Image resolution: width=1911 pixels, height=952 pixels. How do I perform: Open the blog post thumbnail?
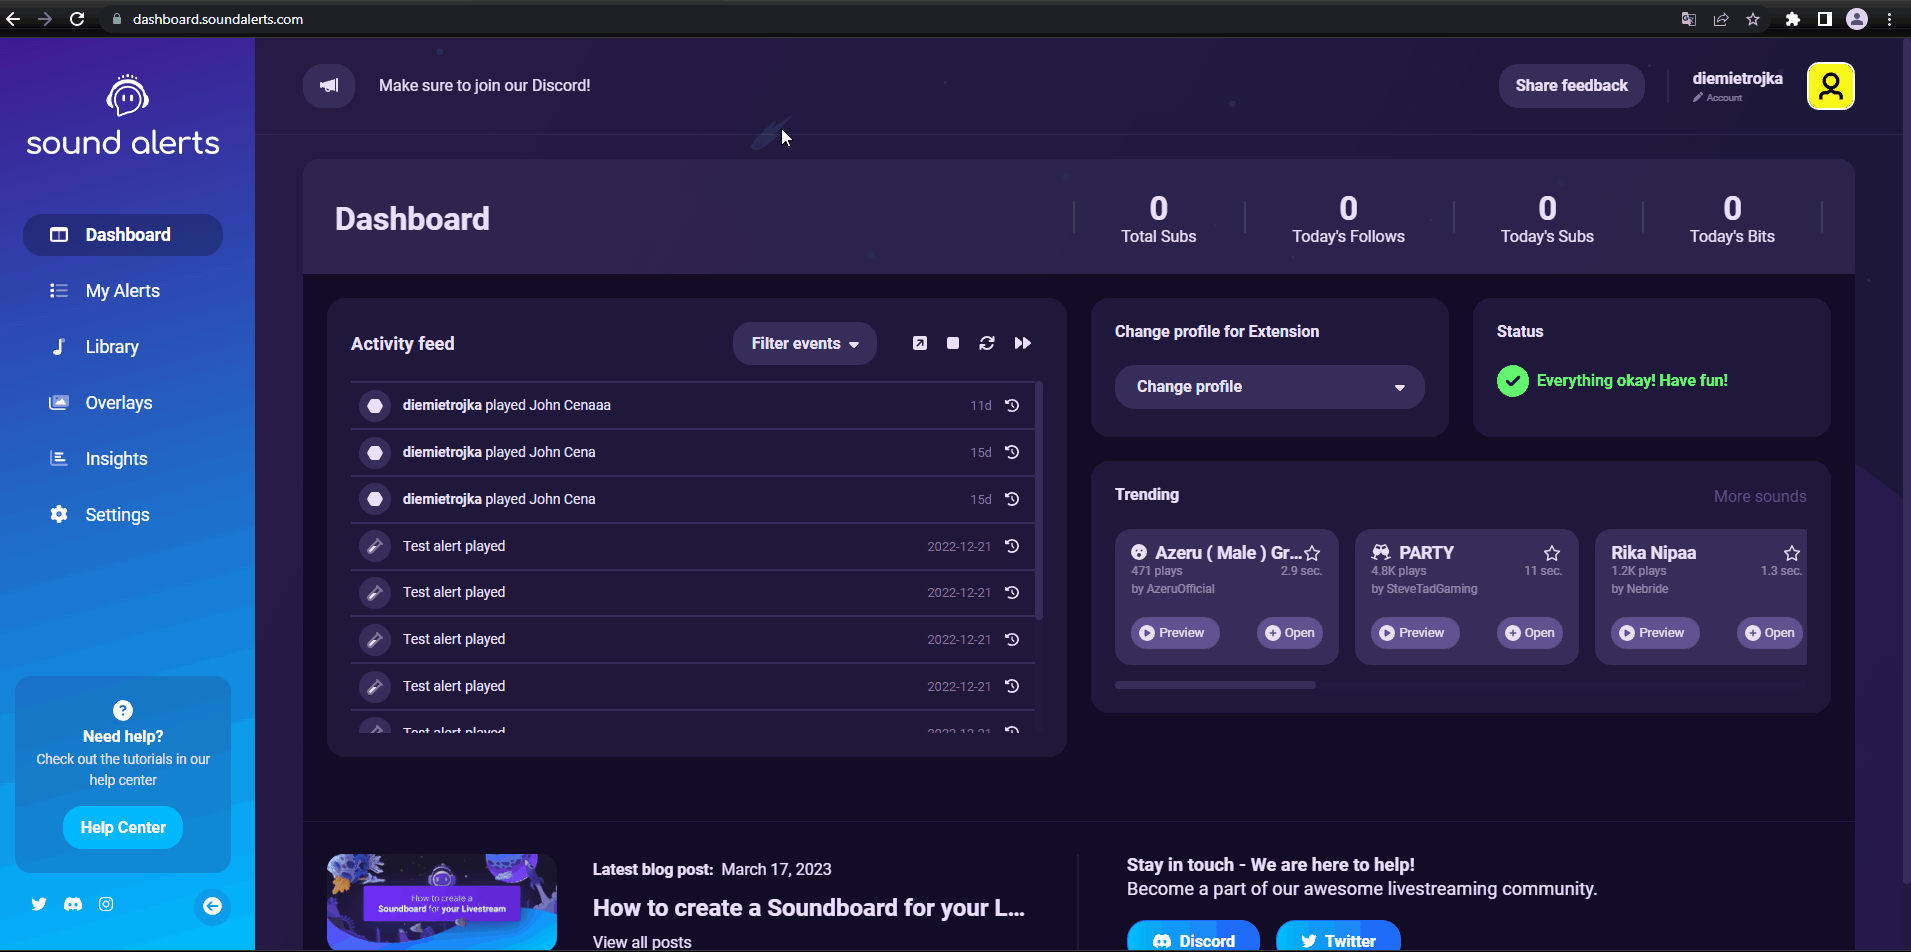click(x=442, y=902)
